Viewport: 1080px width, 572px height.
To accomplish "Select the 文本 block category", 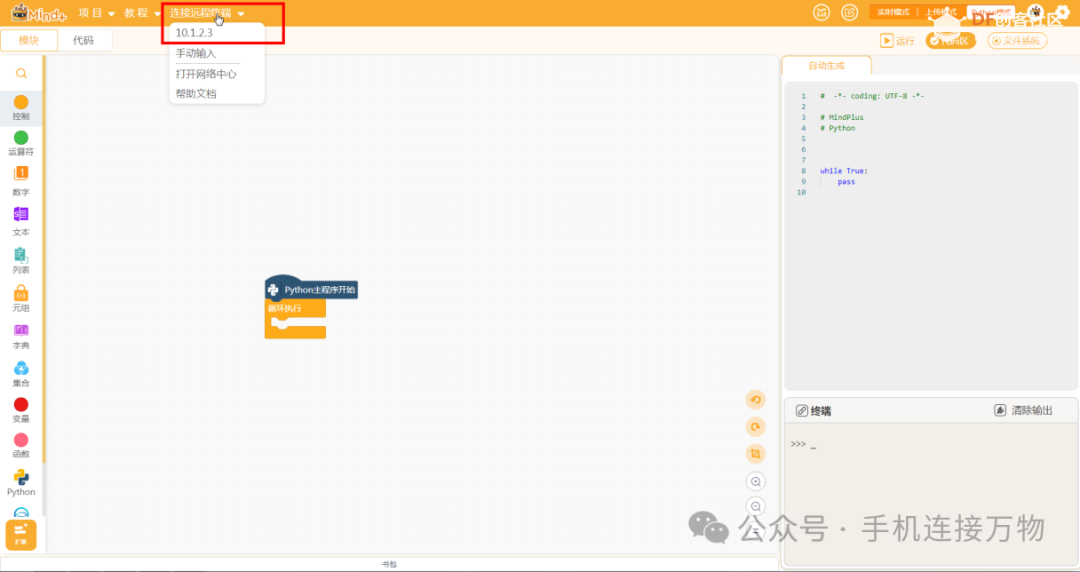I will [21, 221].
